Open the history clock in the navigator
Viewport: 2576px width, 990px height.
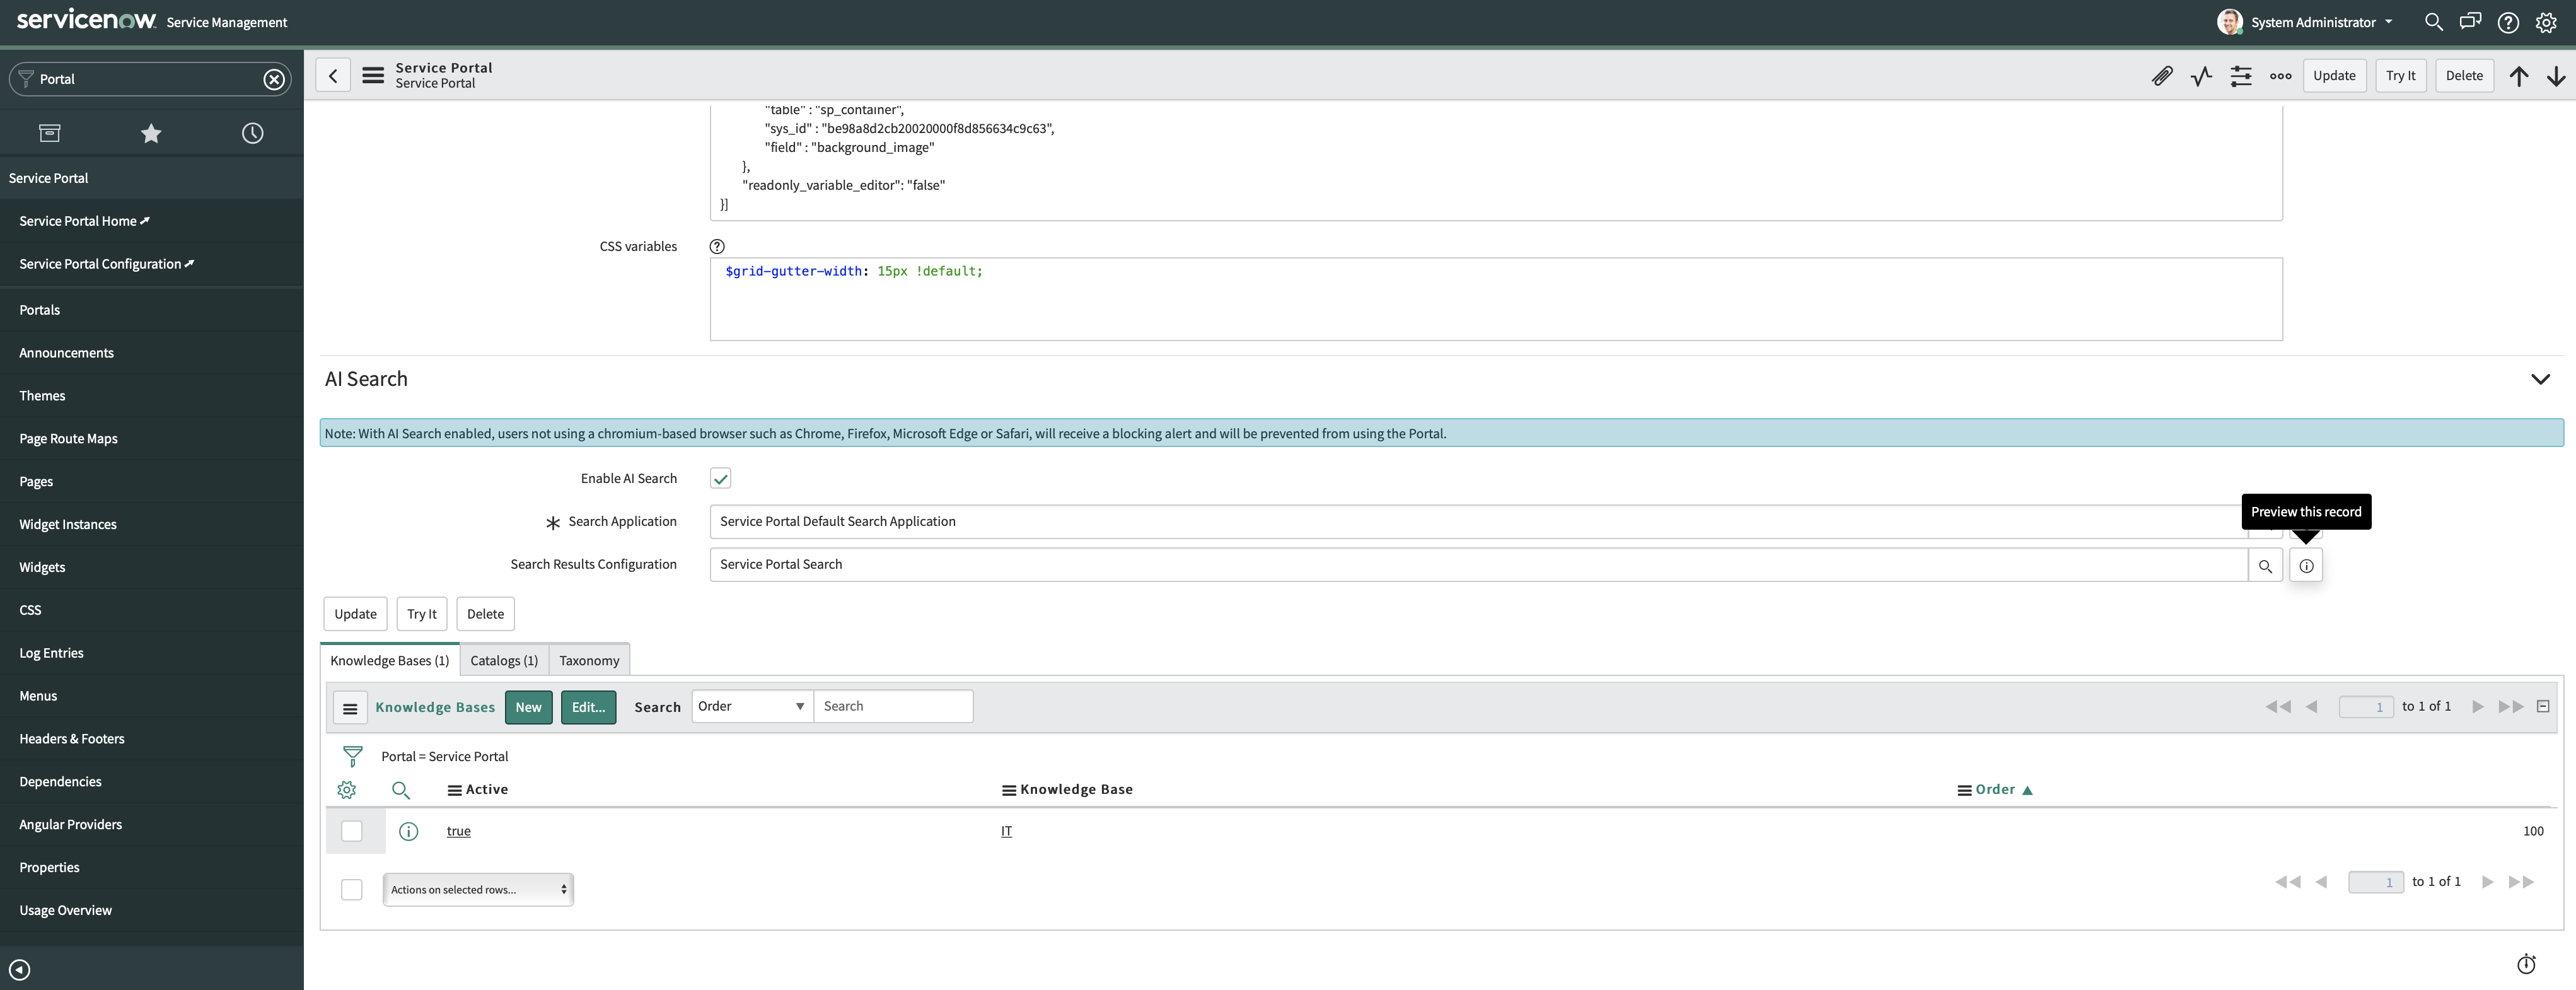(x=252, y=132)
